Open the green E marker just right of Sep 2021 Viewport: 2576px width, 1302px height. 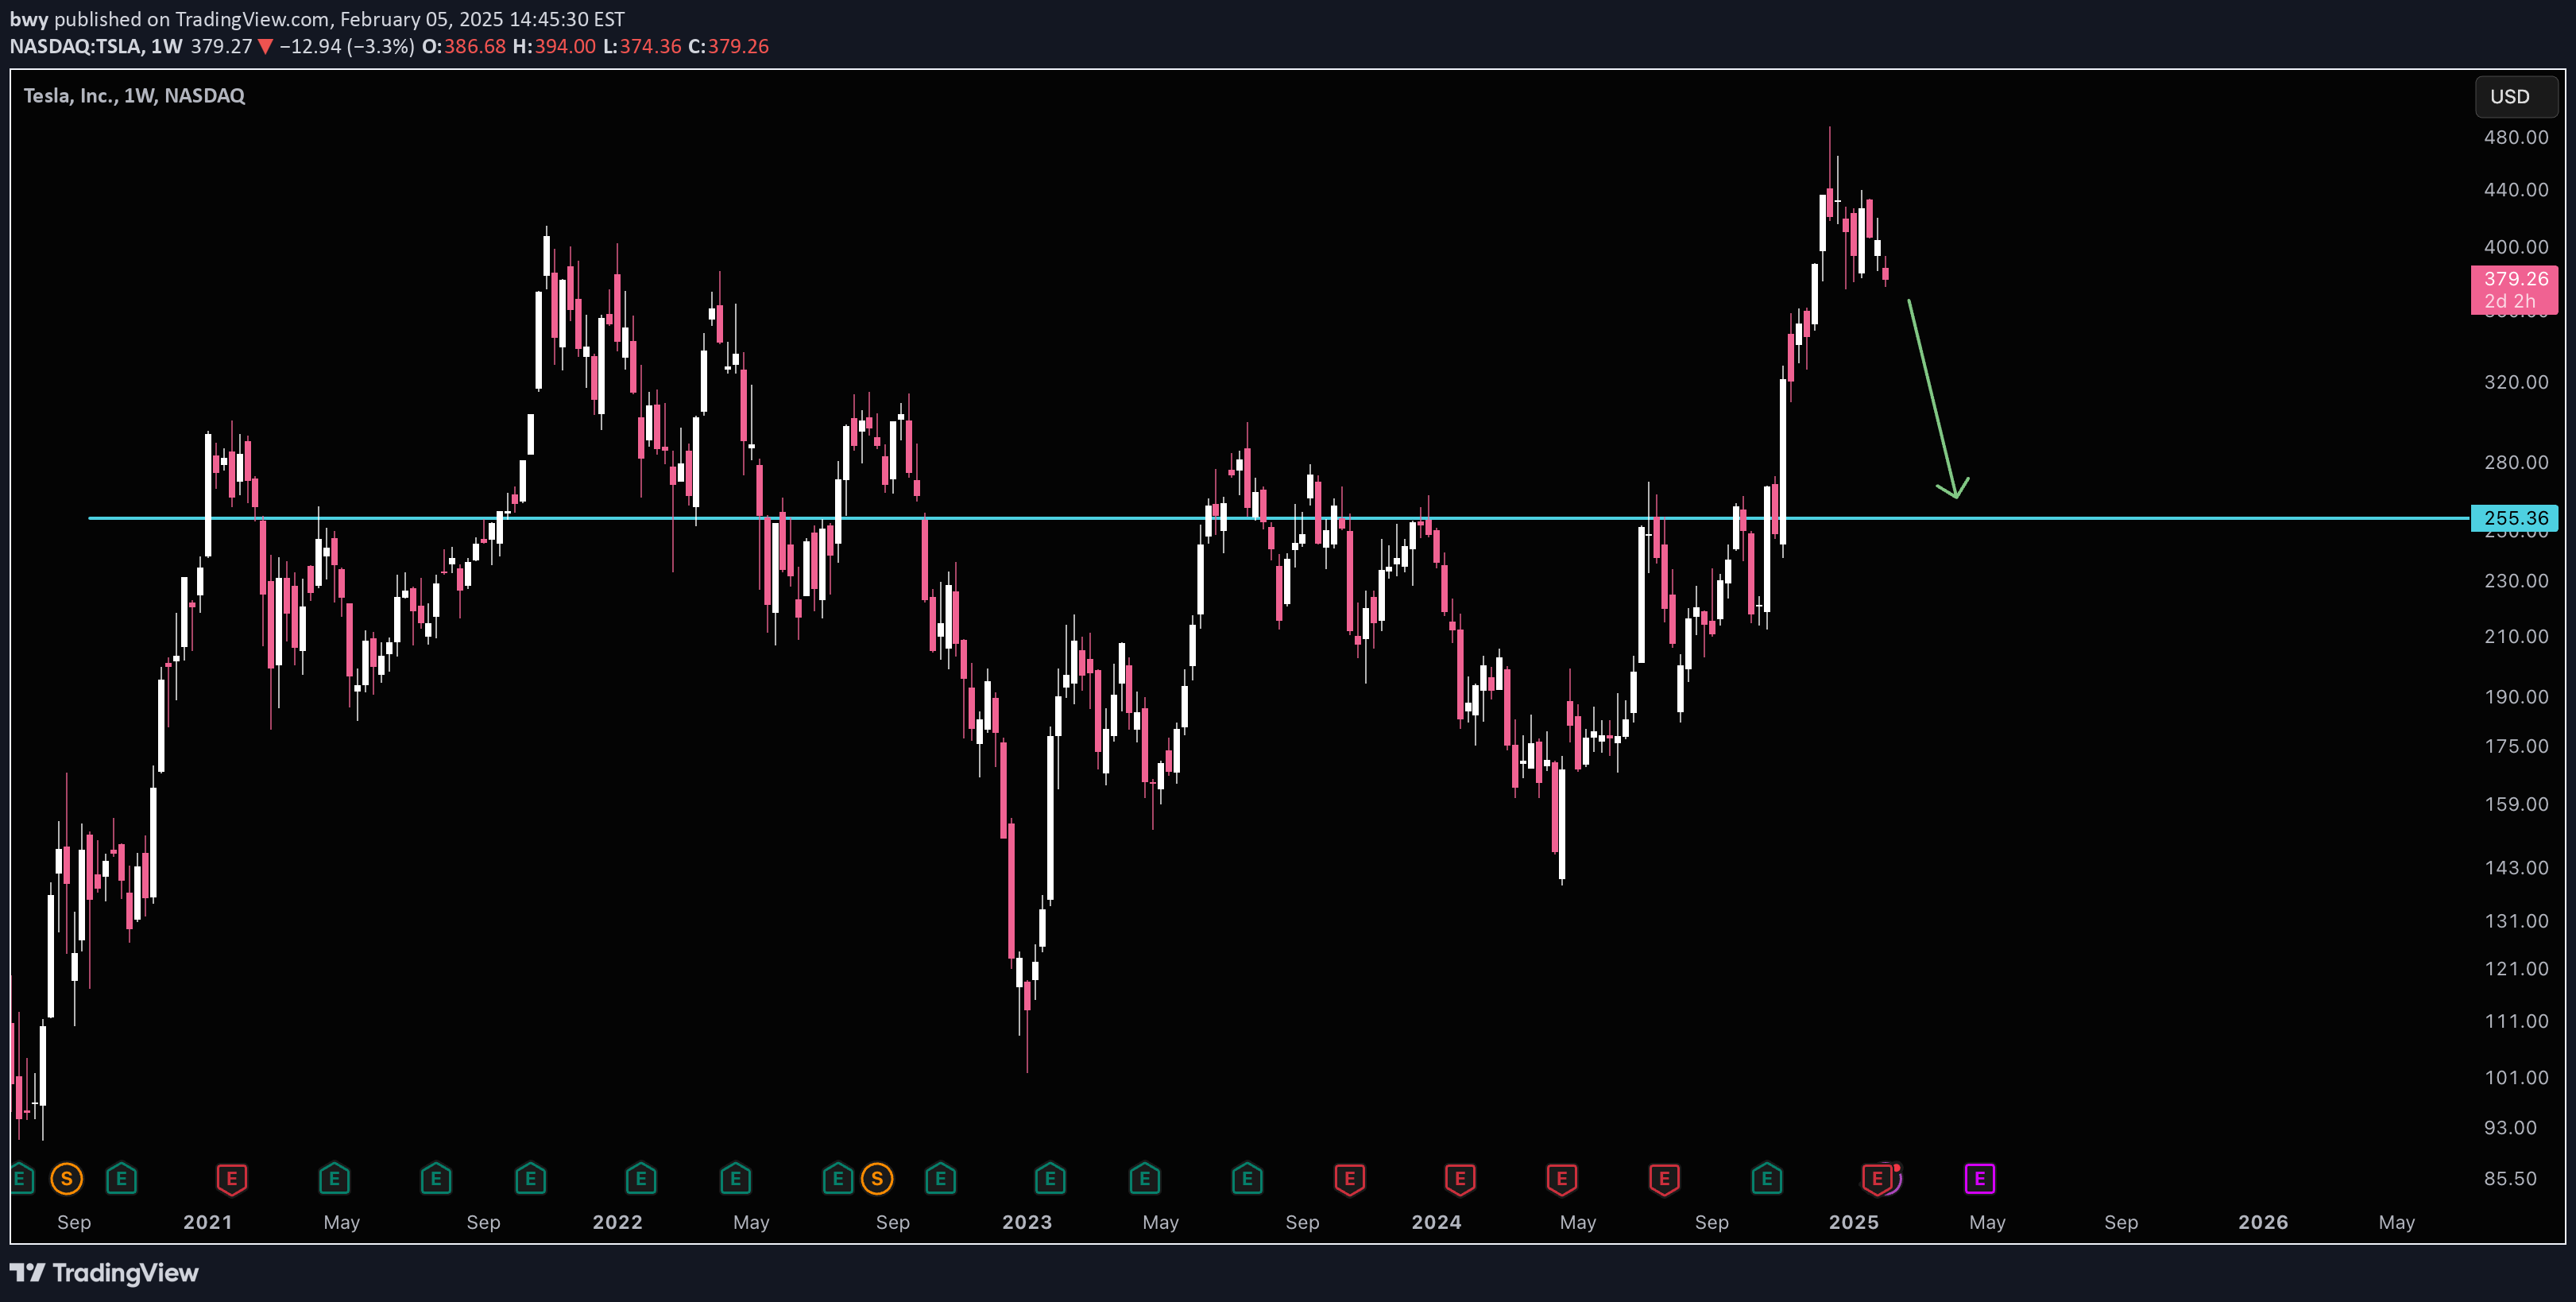pos(530,1179)
